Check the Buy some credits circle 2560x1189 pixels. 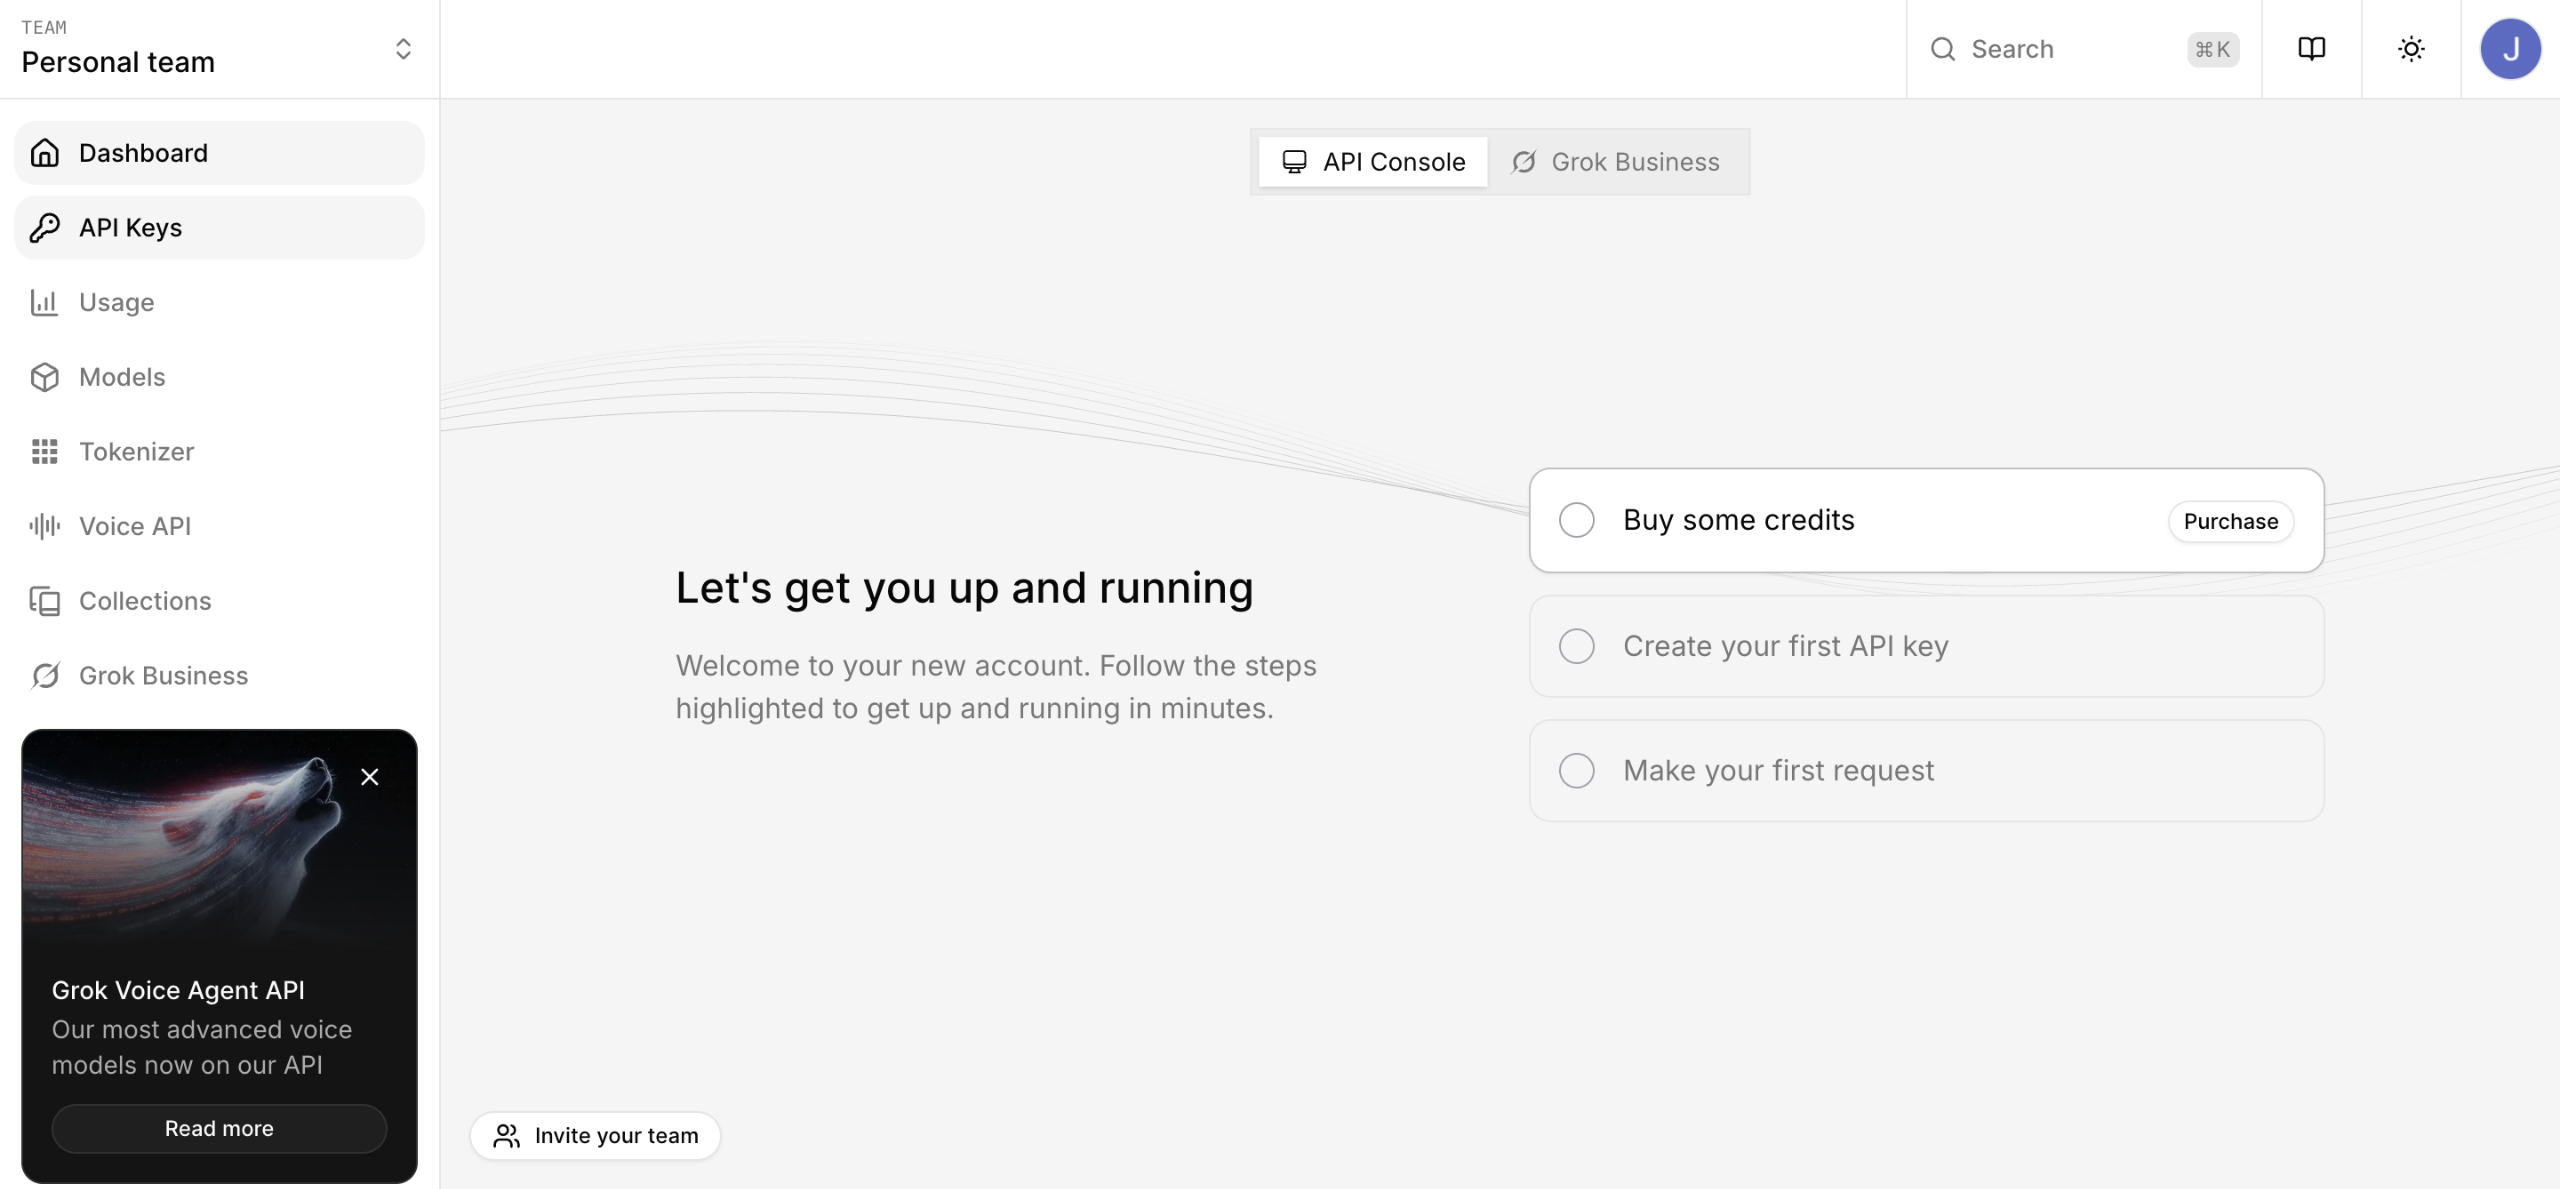[1576, 520]
